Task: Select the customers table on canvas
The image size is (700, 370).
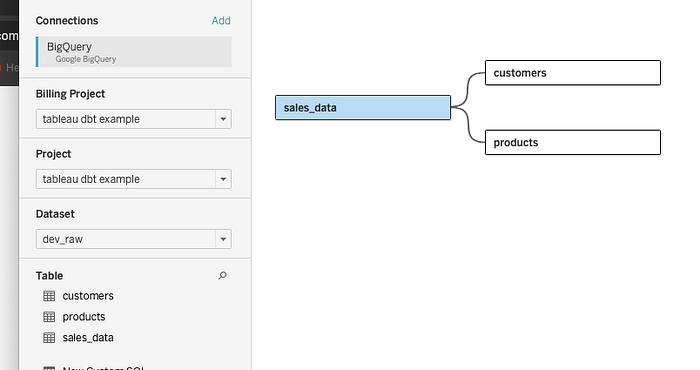Action: click(x=573, y=73)
